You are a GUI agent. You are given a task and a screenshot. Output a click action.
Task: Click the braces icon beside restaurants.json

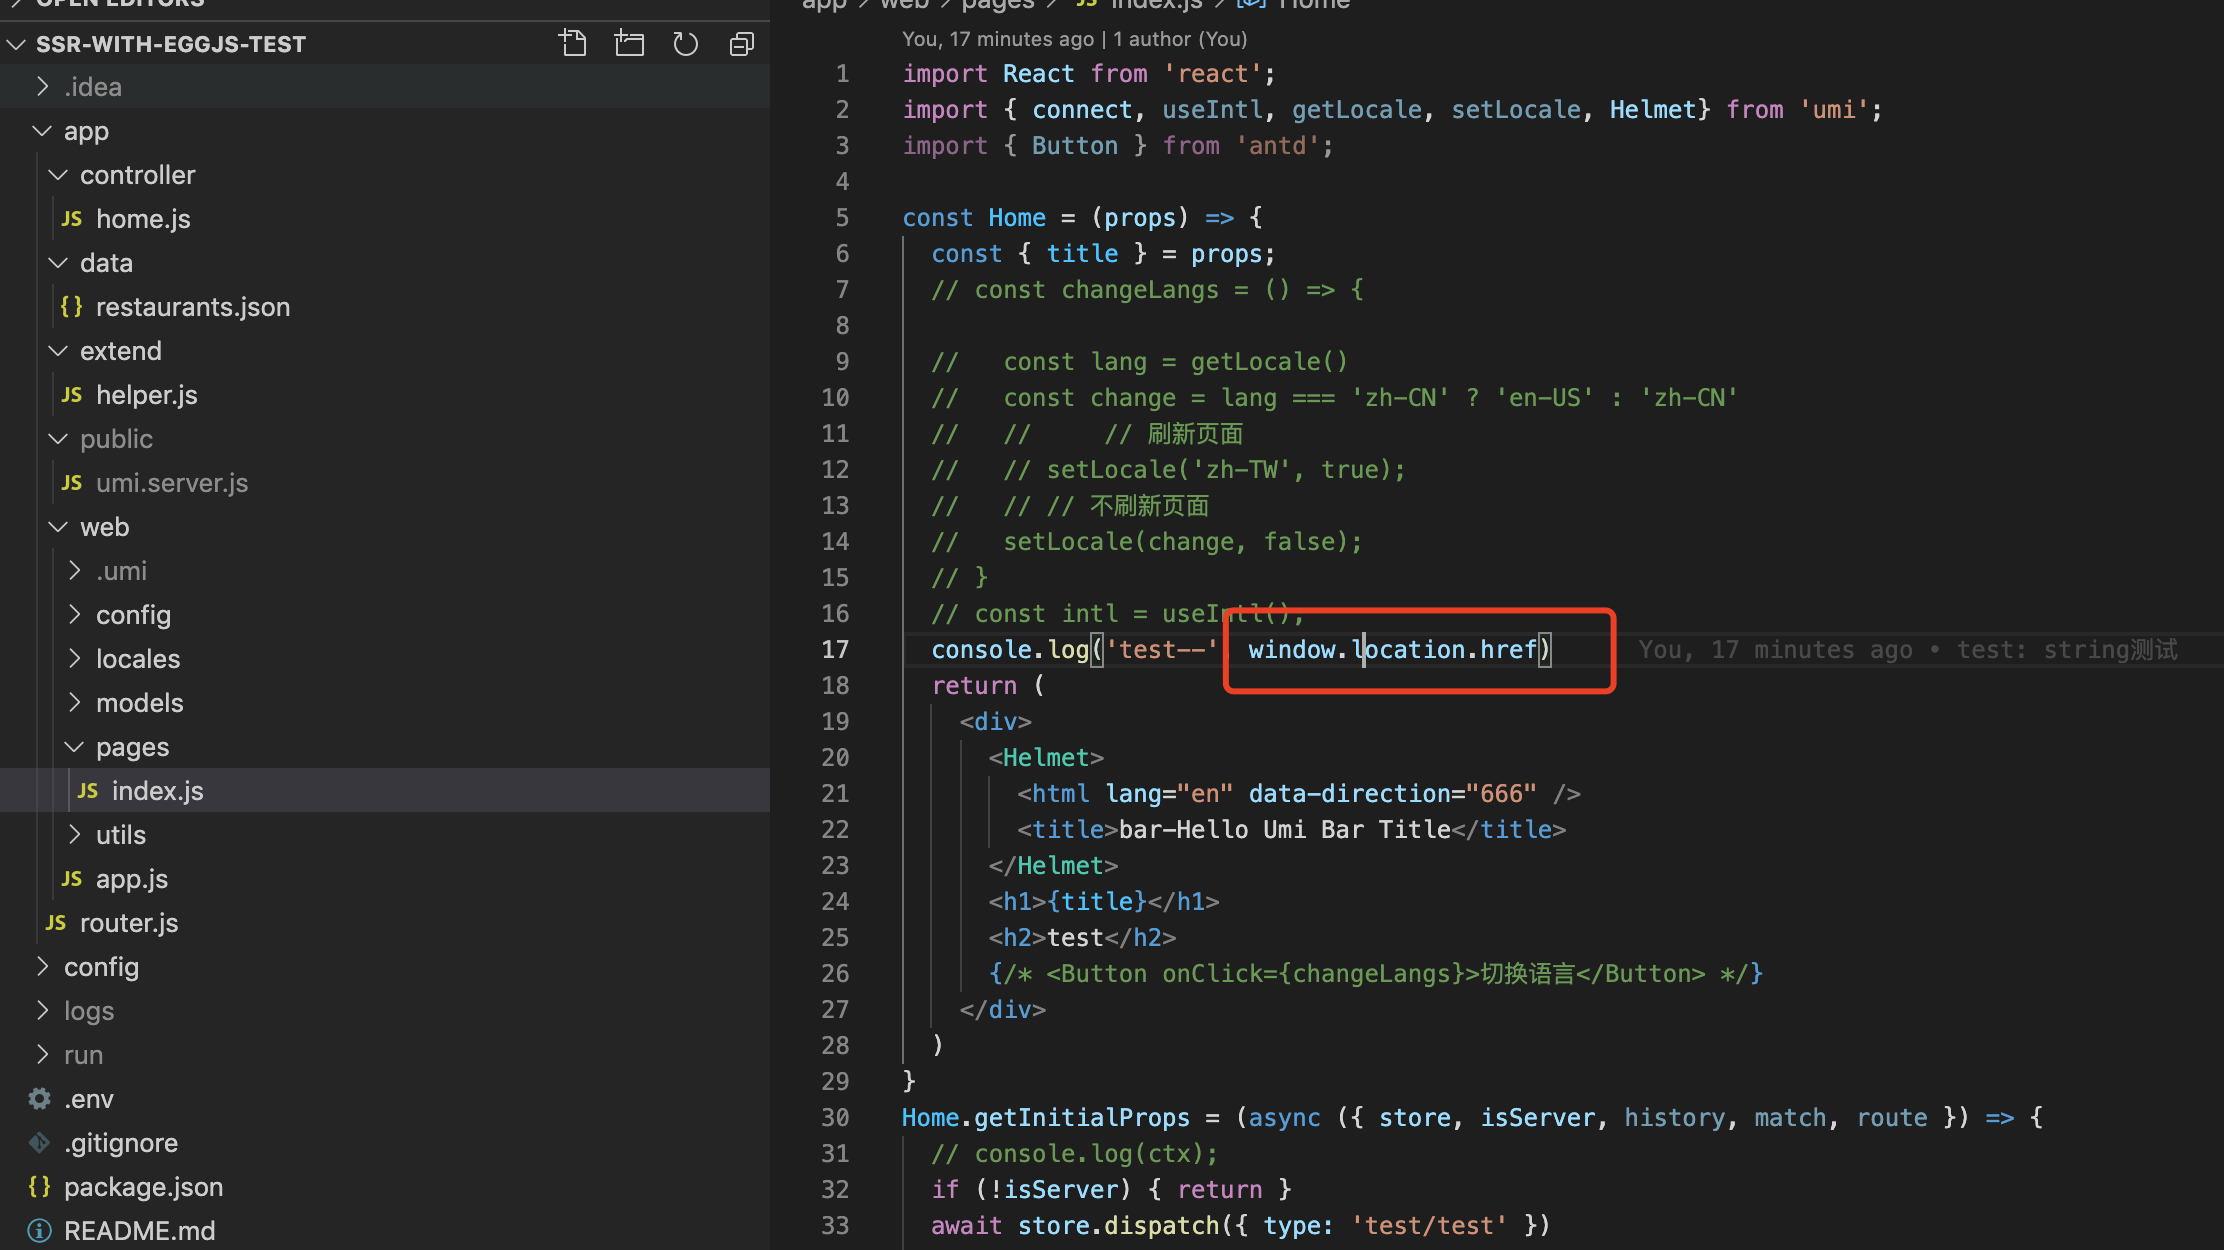pos(71,306)
